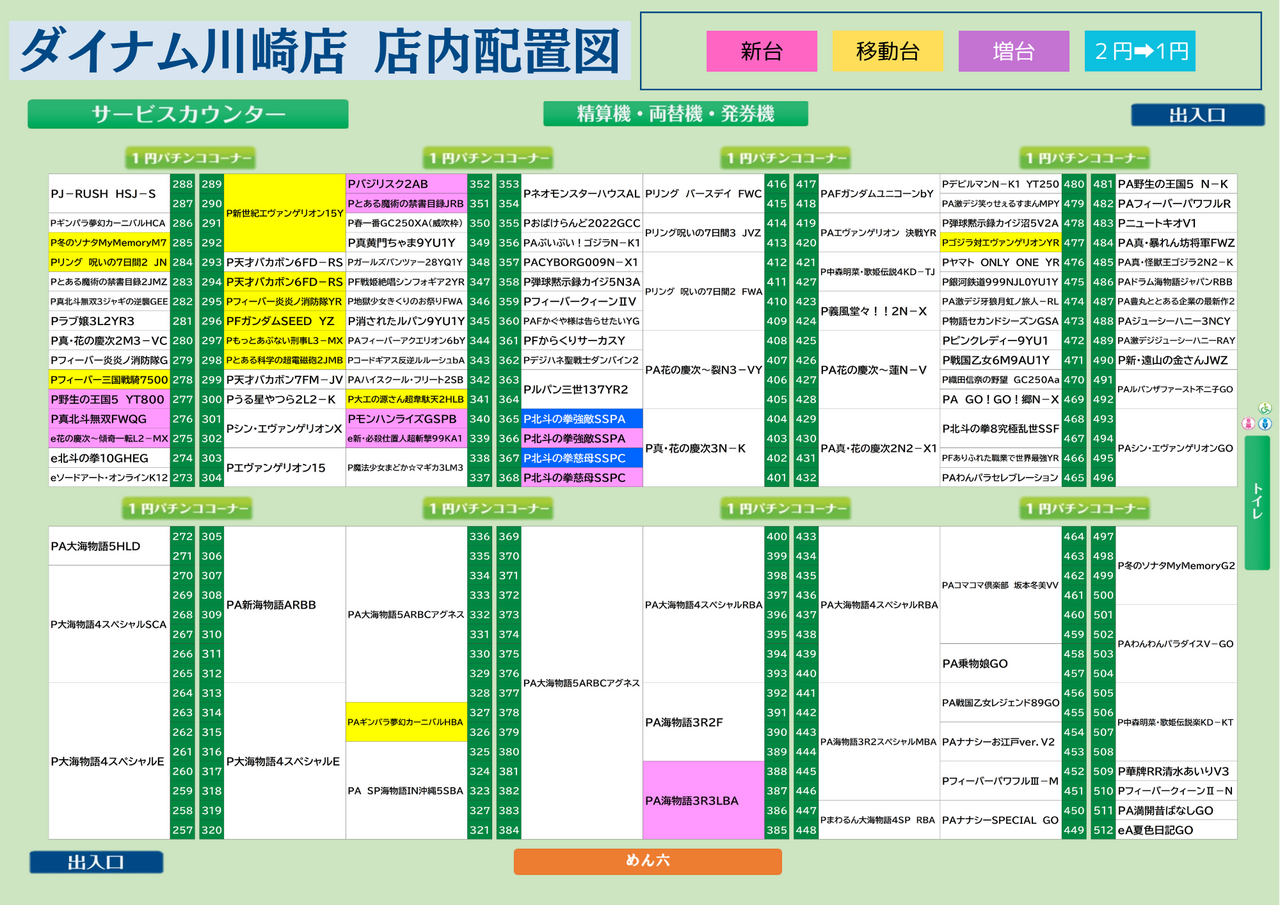This screenshot has width=1280, height=905.
Task: Select the pink 新台 legend swatch
Action: coord(761,52)
